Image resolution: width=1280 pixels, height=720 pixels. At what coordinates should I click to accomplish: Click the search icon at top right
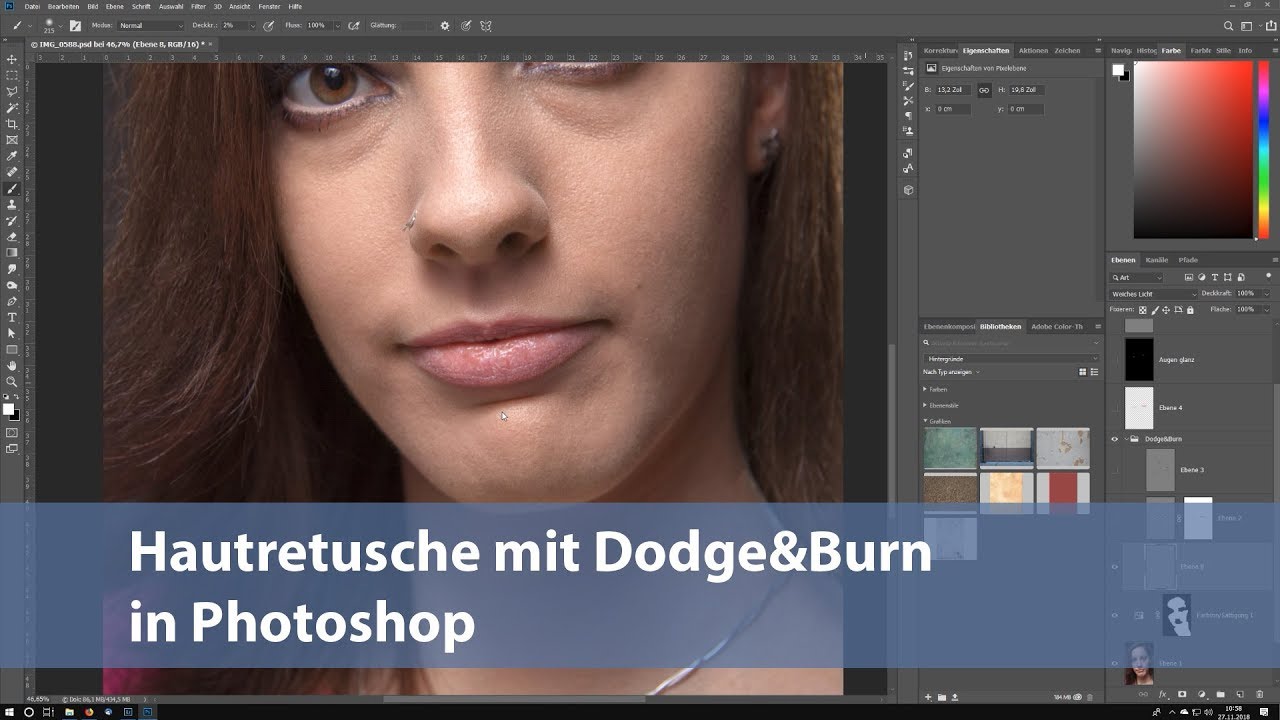click(x=1229, y=26)
